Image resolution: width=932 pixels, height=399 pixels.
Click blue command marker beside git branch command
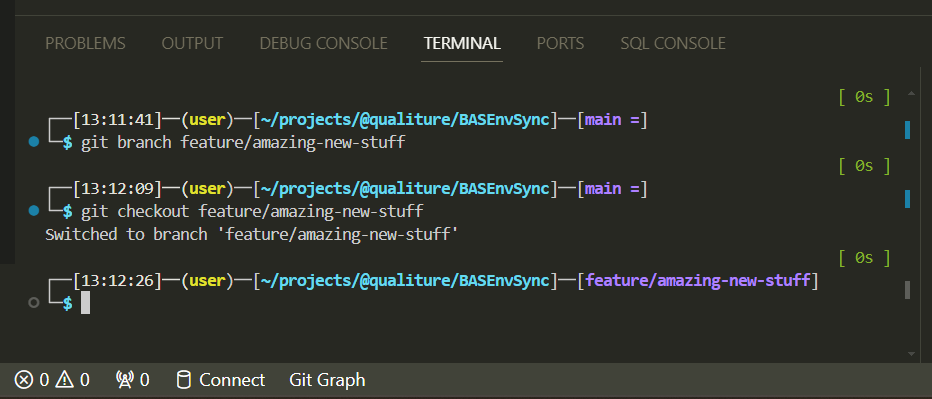34,142
